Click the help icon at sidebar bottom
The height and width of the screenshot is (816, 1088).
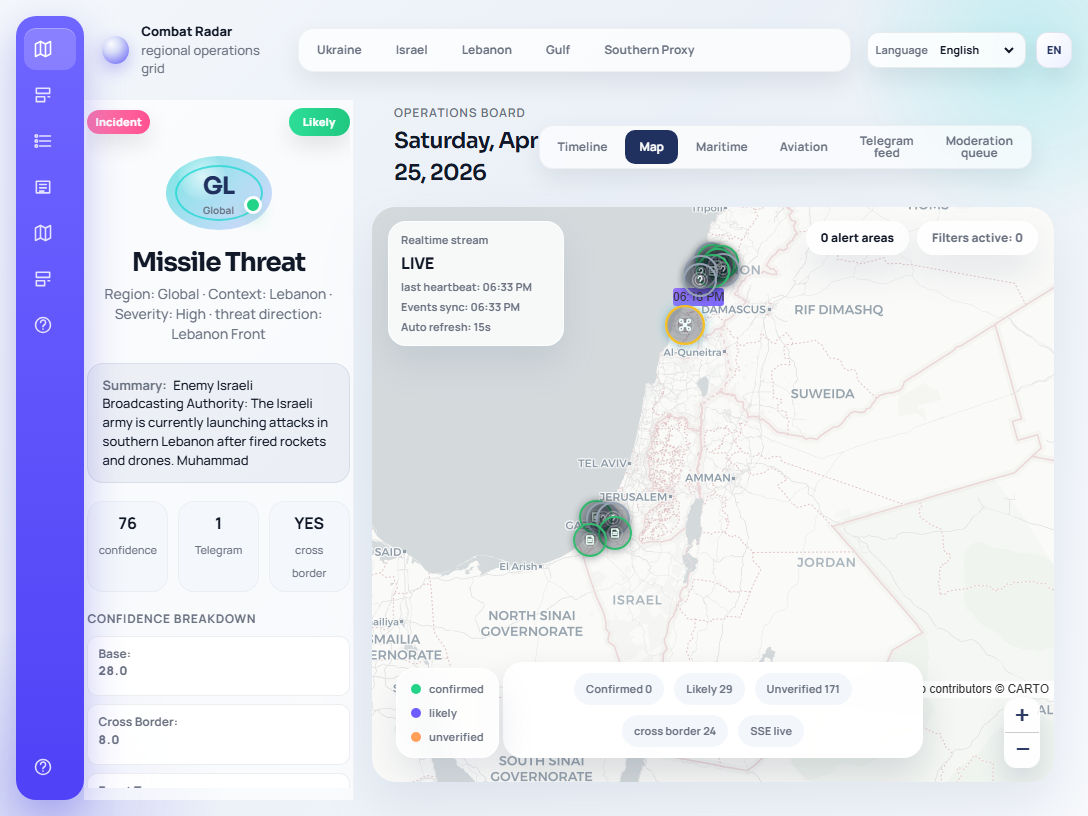coord(43,767)
